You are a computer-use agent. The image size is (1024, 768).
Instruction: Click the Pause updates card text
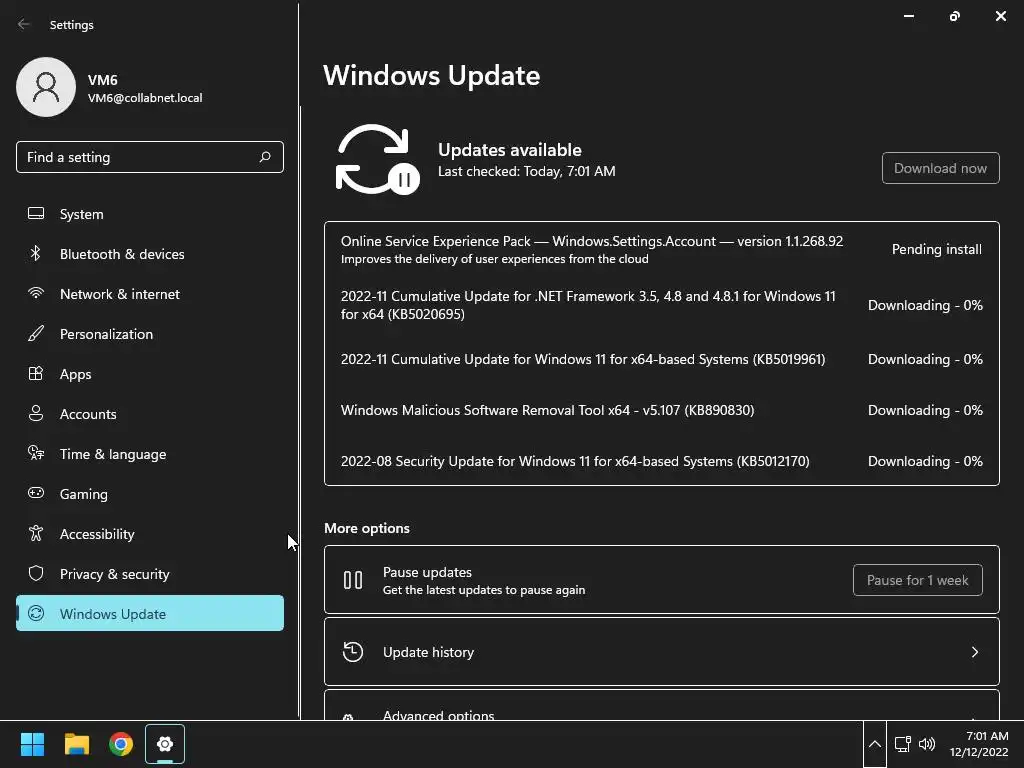(483, 580)
